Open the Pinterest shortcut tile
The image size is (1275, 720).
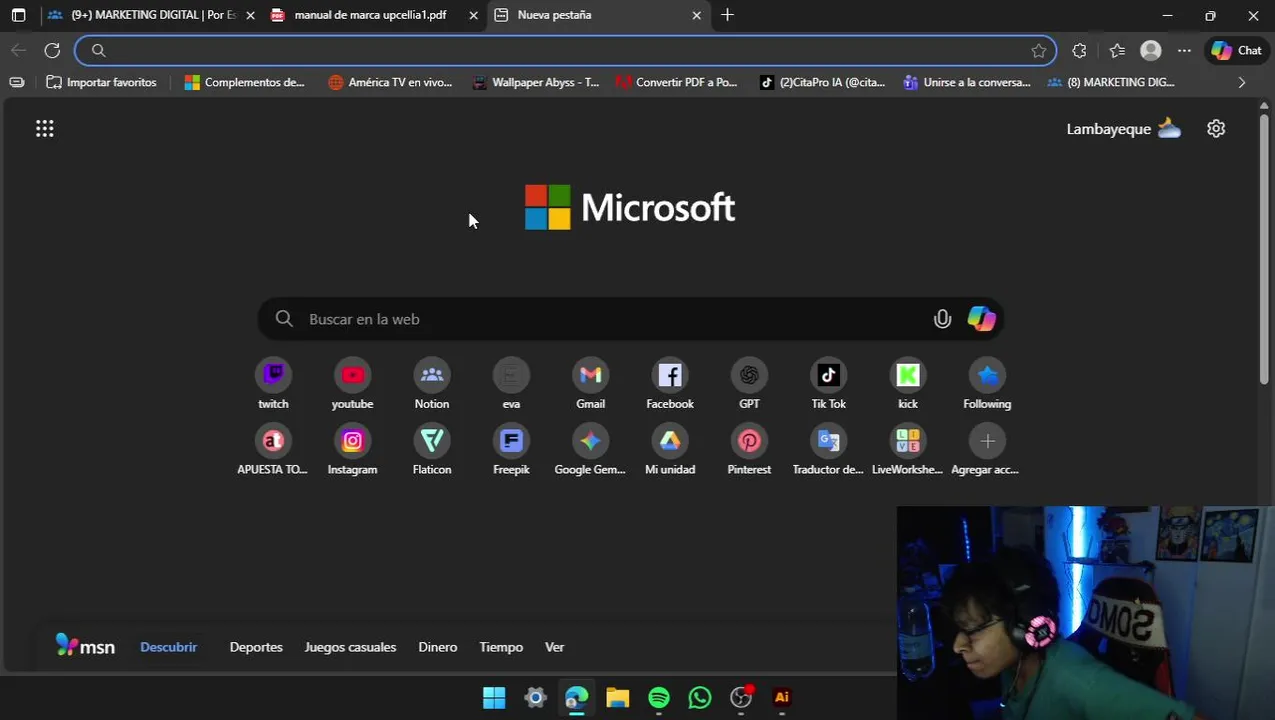(x=749, y=450)
